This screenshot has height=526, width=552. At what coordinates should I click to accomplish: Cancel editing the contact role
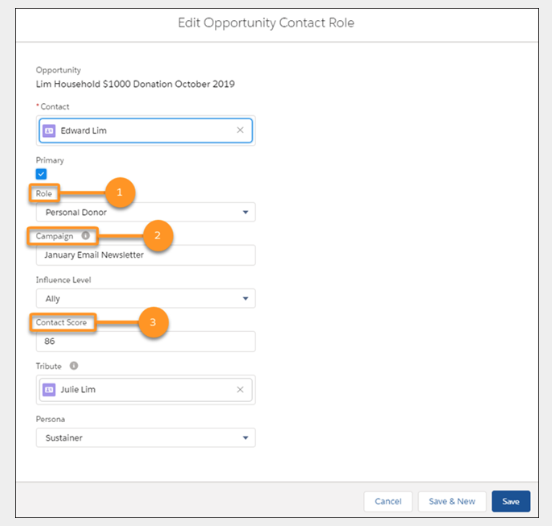point(388,501)
